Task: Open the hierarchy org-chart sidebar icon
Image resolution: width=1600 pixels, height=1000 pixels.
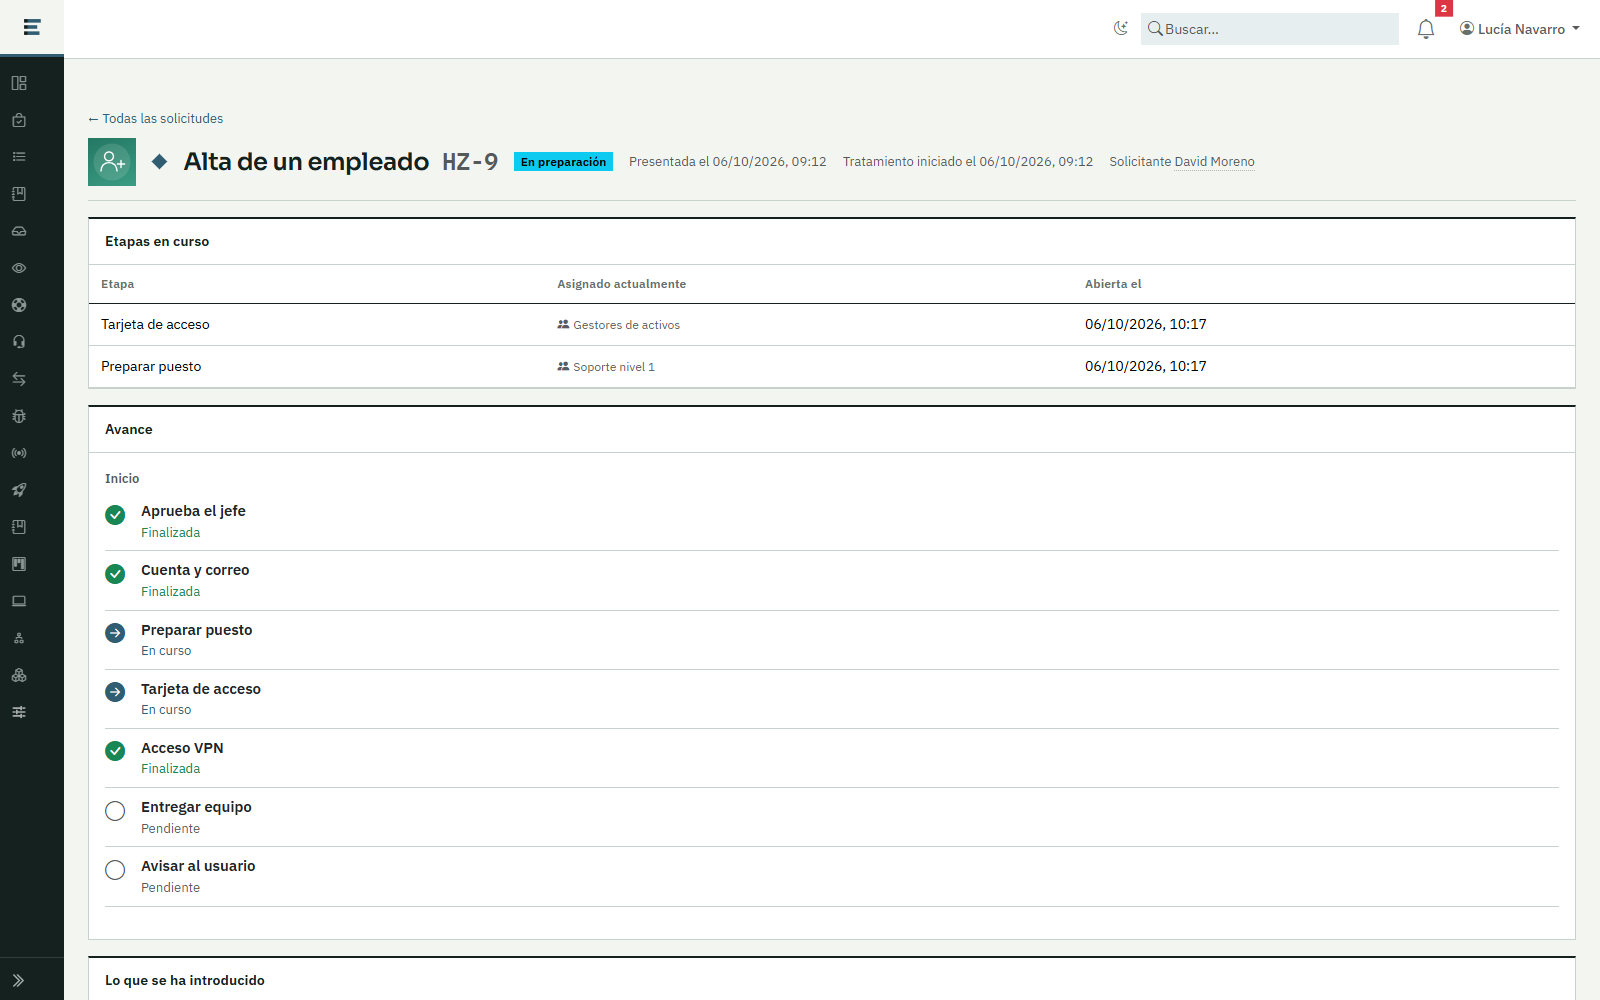Action: 19,638
